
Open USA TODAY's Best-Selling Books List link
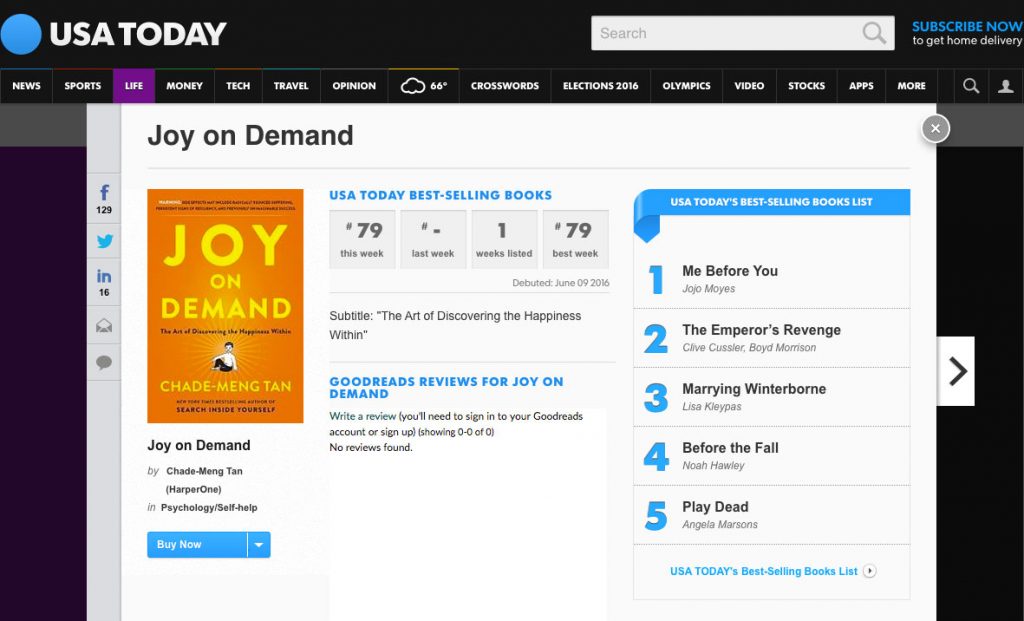[763, 571]
